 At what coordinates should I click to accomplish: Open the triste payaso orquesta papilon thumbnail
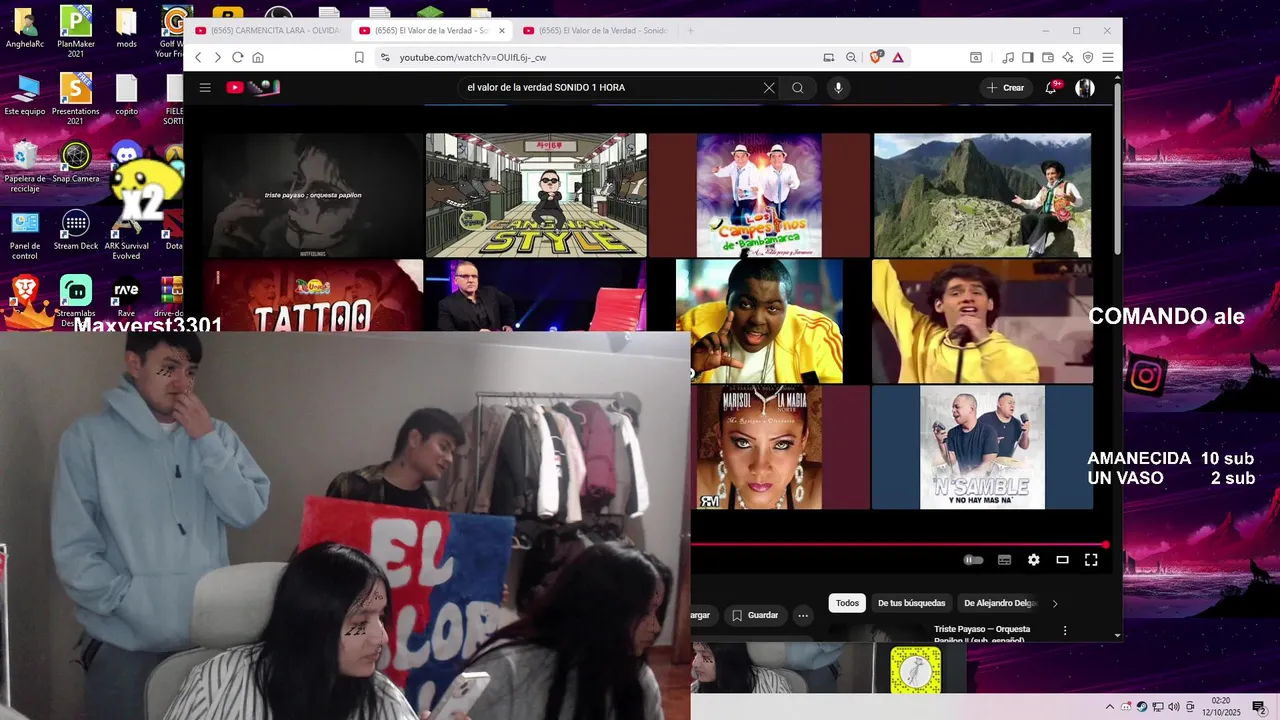tap(313, 195)
